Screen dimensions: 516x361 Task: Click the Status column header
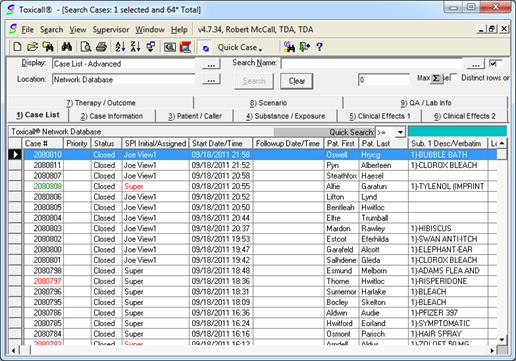pyautogui.click(x=106, y=144)
